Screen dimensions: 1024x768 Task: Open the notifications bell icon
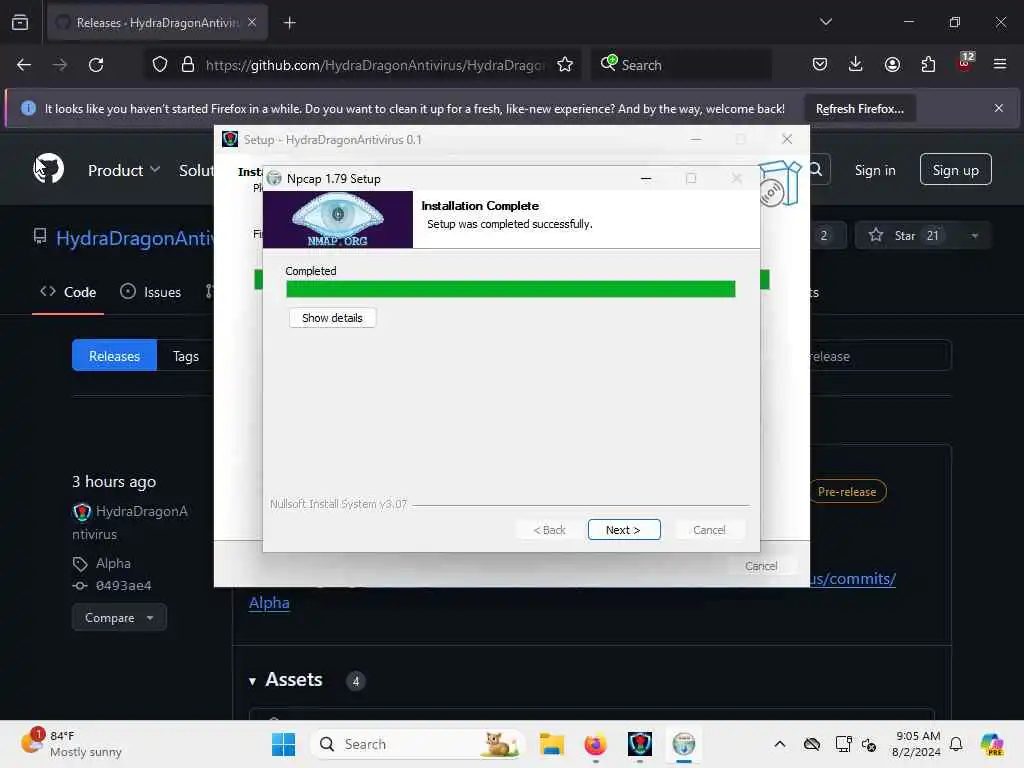coord(956,744)
